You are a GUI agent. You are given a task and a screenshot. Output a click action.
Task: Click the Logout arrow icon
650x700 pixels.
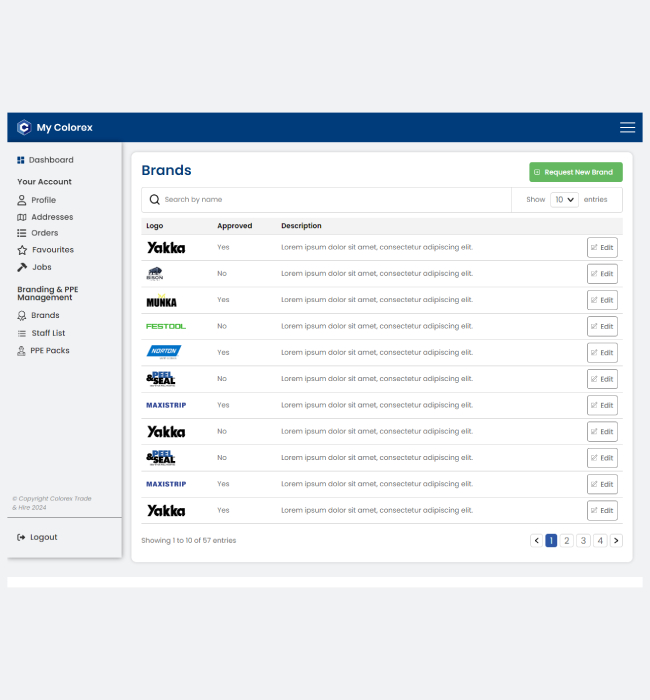coord(21,537)
